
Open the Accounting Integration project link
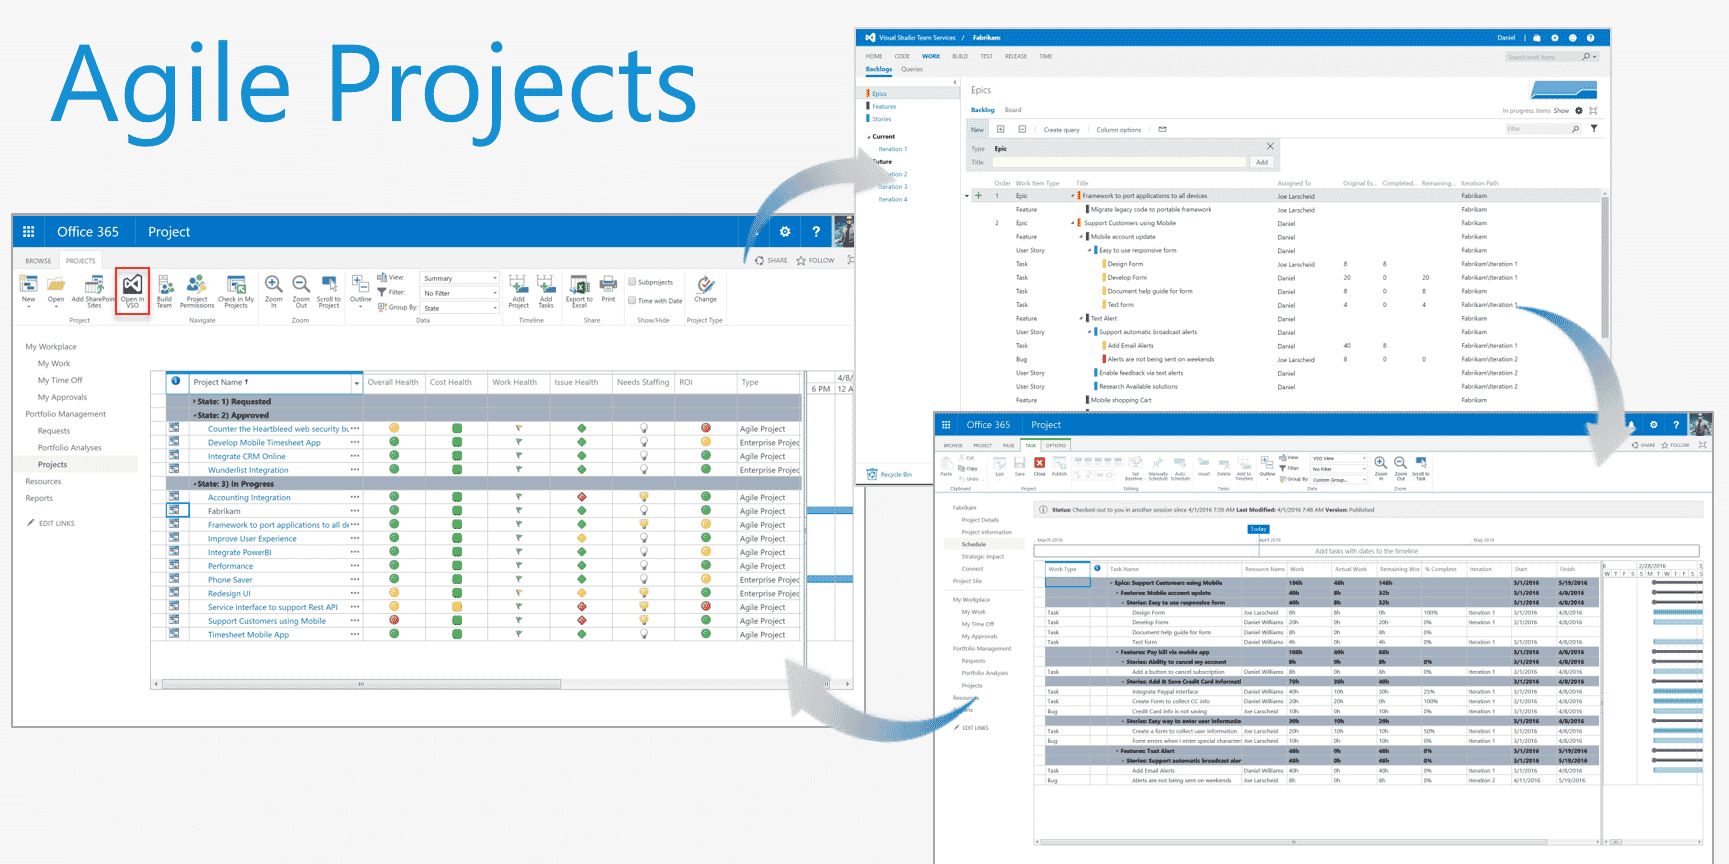pos(249,498)
